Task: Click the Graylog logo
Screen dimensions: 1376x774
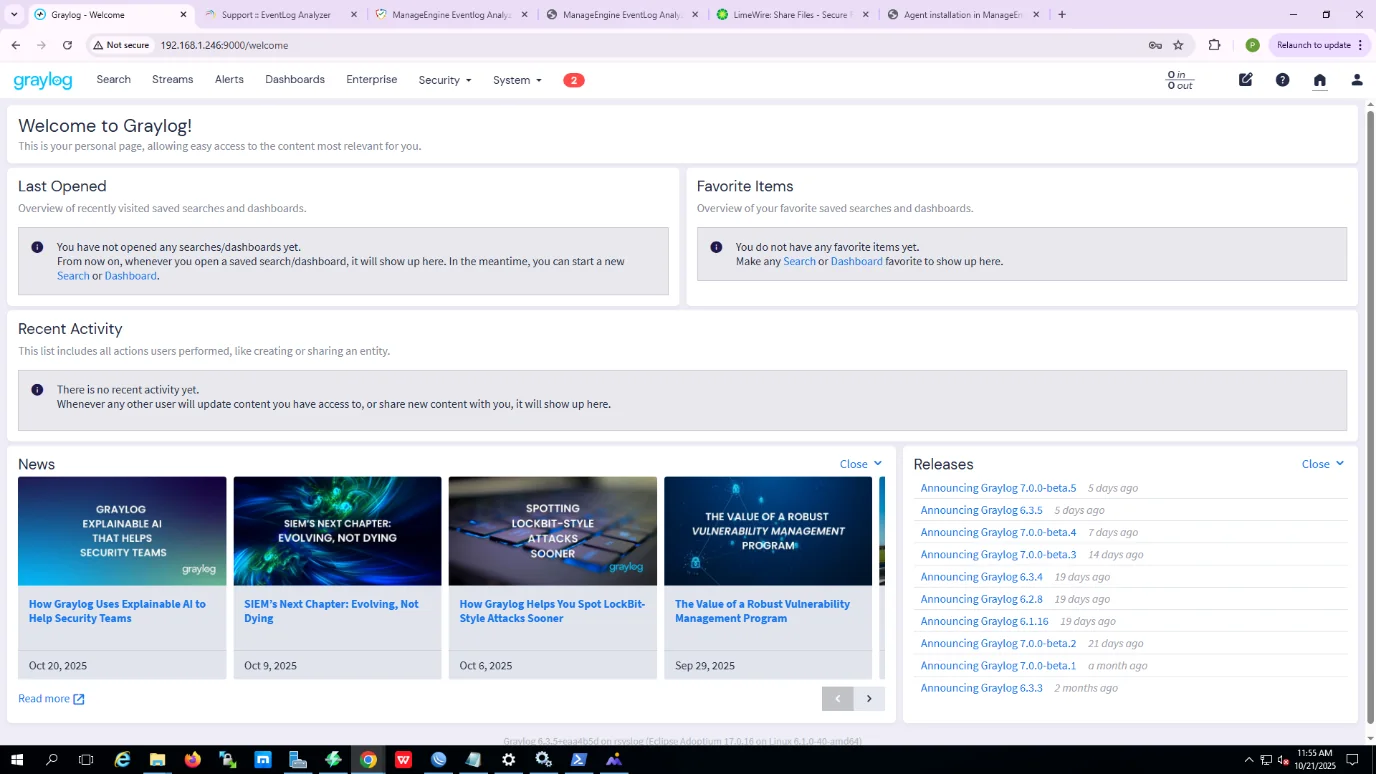Action: (x=43, y=81)
